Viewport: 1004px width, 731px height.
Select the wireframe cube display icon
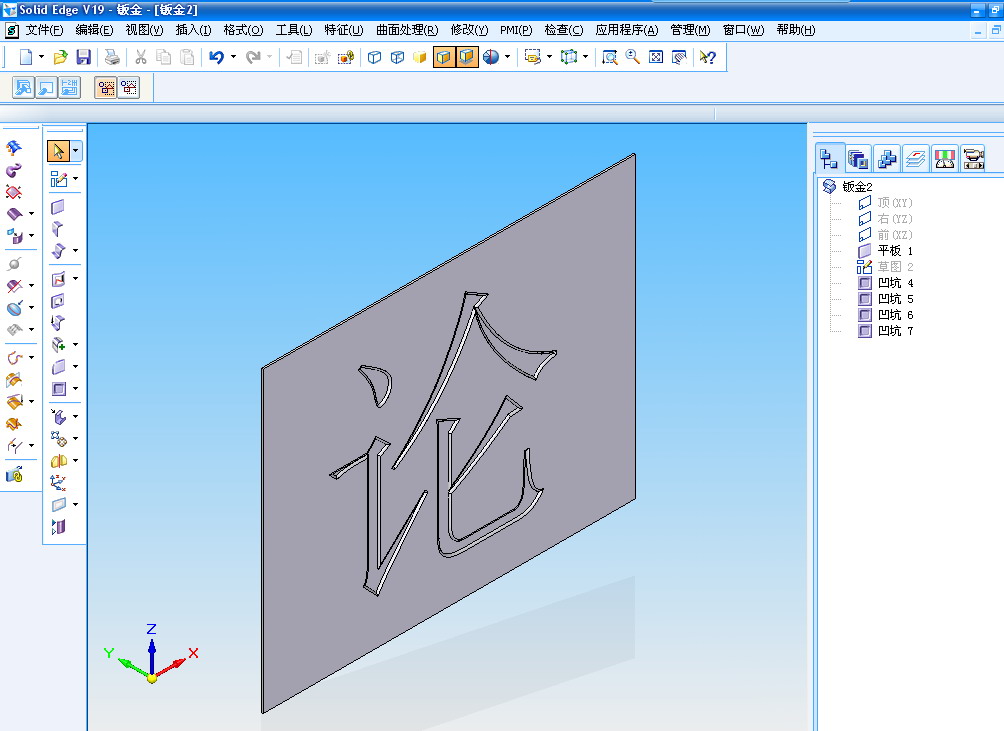point(375,57)
